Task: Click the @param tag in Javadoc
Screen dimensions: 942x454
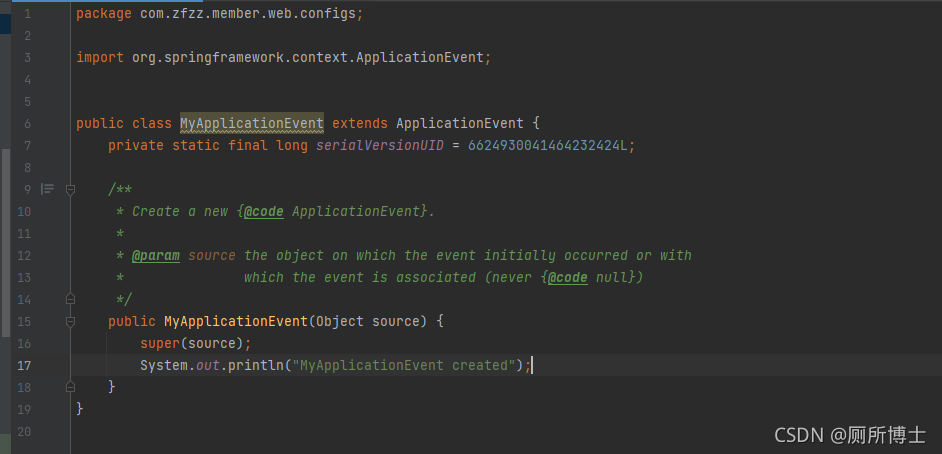Action: 156,256
